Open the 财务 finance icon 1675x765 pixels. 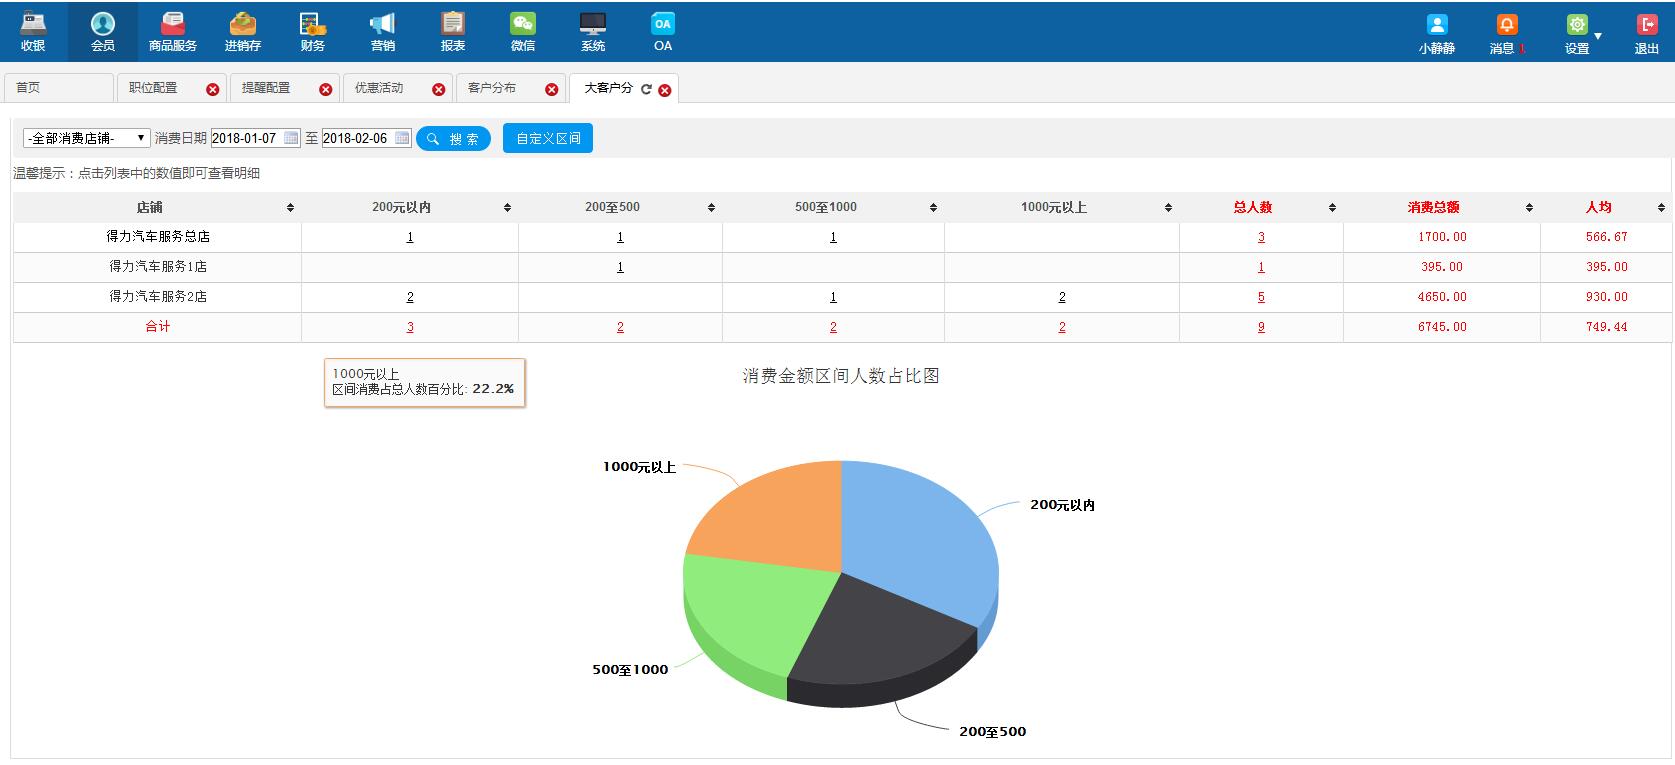click(312, 24)
